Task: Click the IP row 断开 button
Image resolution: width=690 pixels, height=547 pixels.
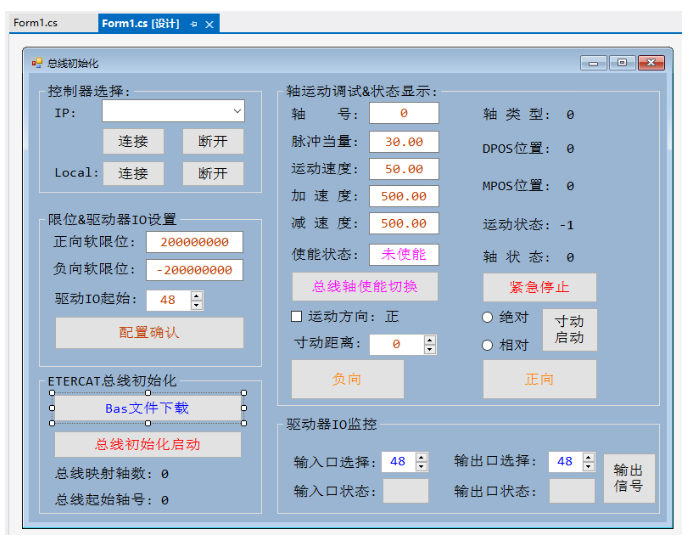Action: (x=213, y=141)
